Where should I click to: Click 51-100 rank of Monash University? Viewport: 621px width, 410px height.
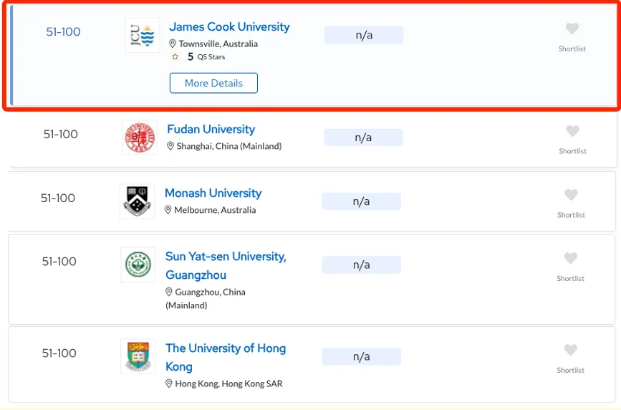pos(58,198)
